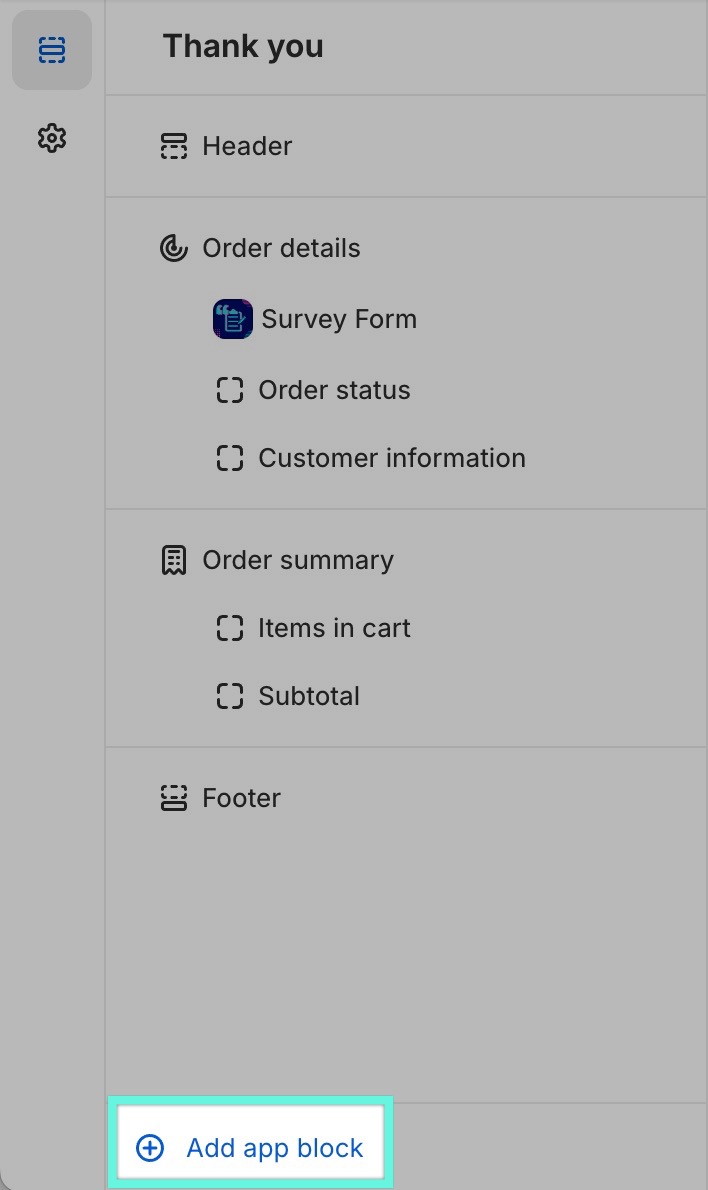Select the Customer information block
Viewport: 708px width, 1190px height.
[x=392, y=458]
